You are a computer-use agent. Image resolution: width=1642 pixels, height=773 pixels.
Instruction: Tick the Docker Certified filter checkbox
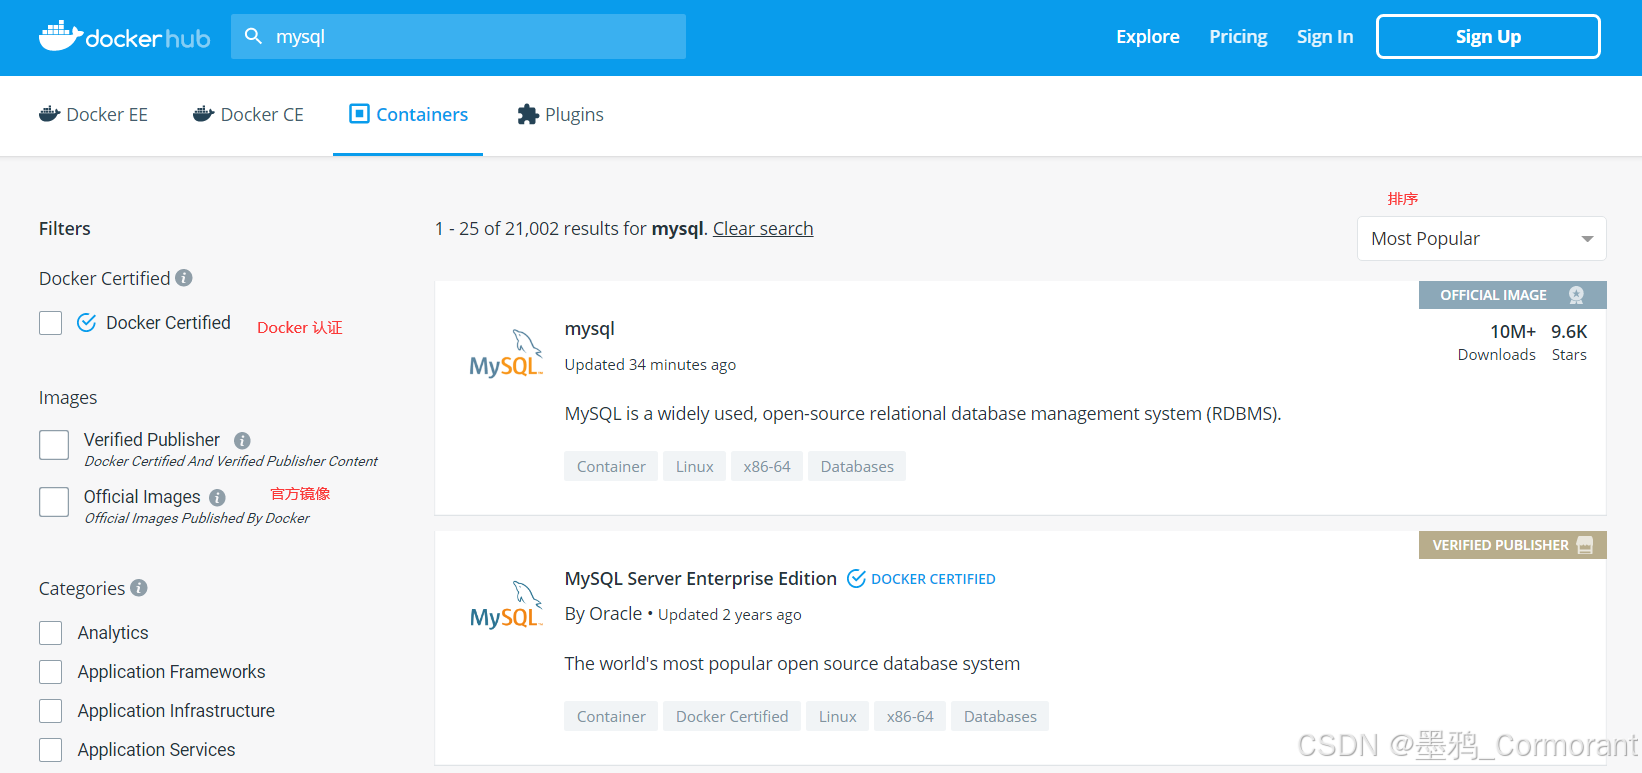[x=51, y=323]
